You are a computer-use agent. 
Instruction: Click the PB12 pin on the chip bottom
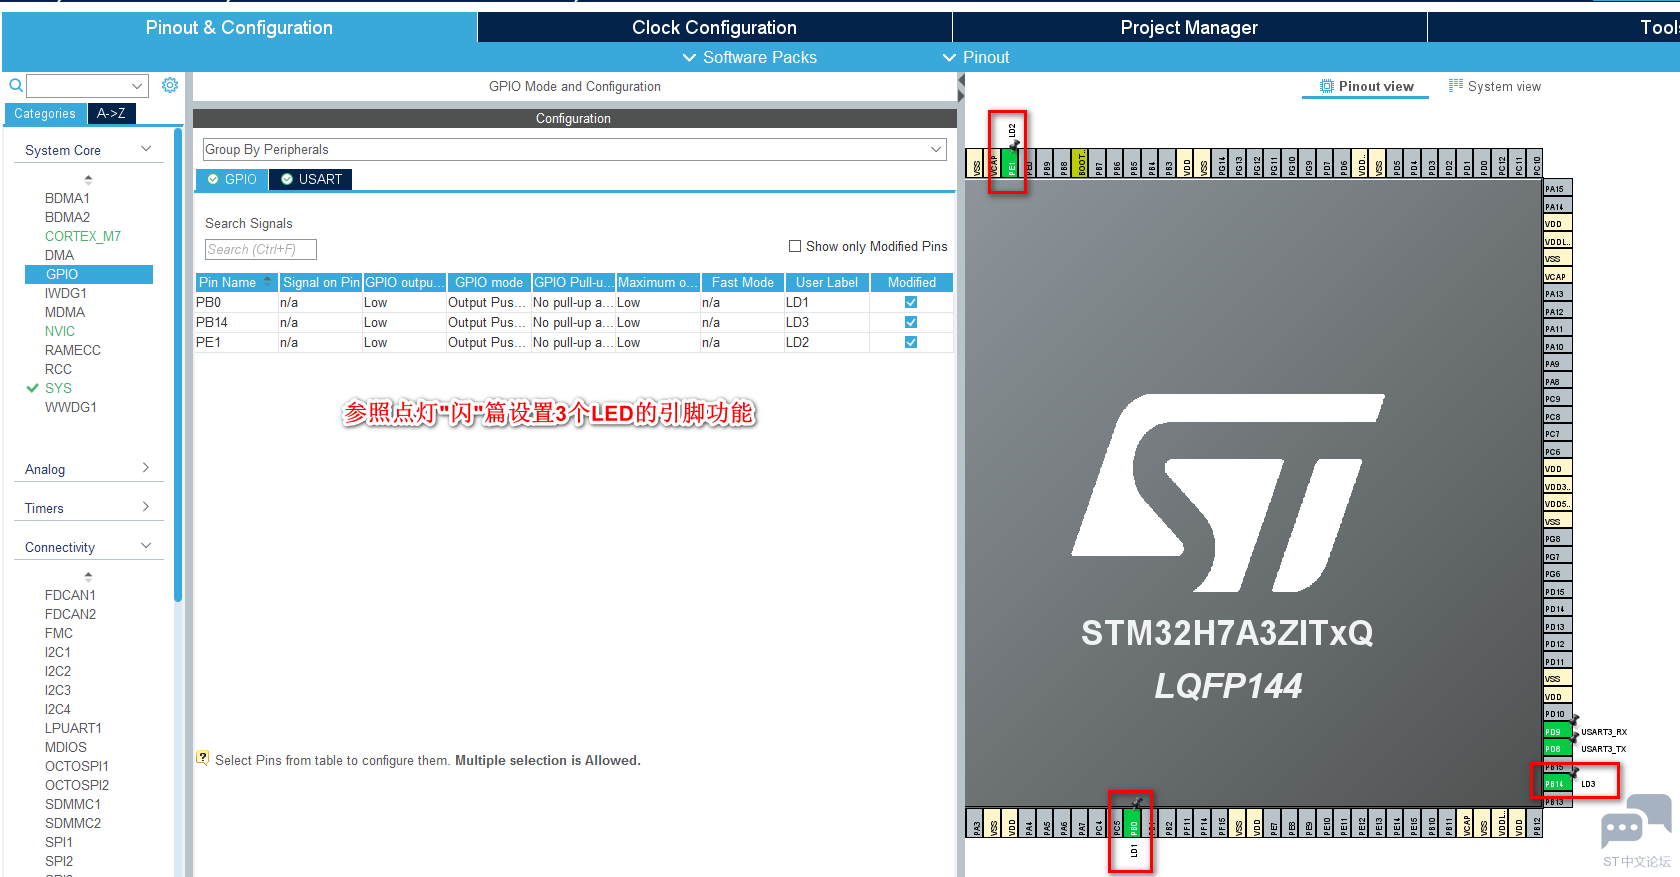pyautogui.click(x=1536, y=823)
